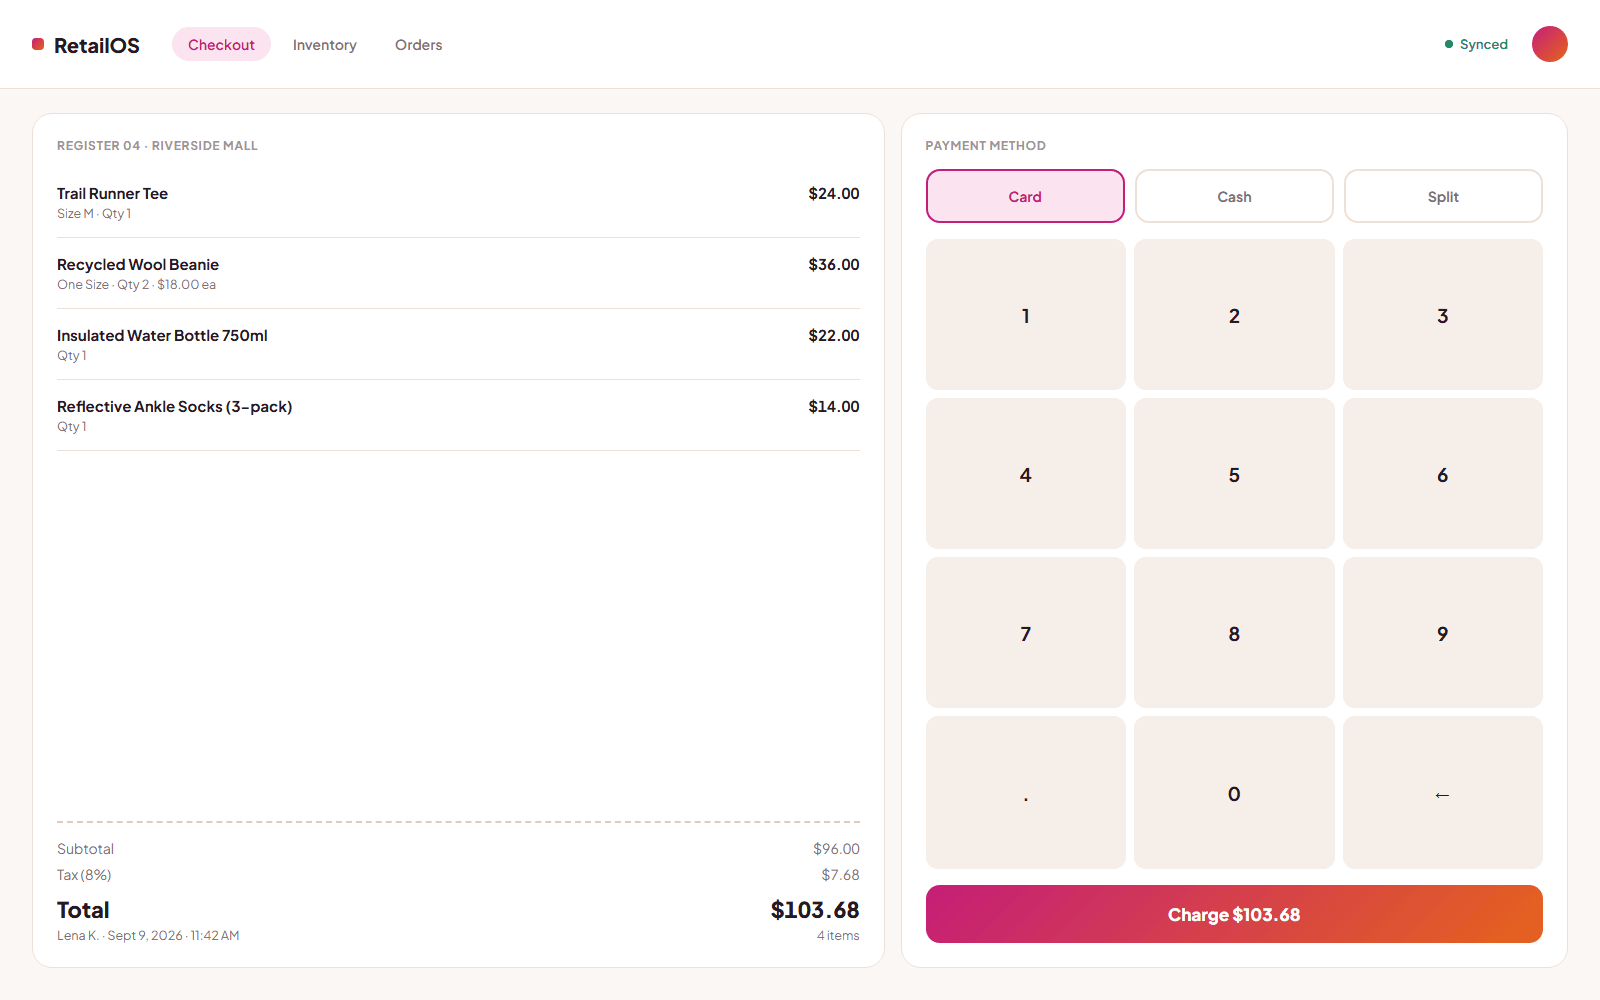
Task: Tap keypad digit 9
Action: (1442, 633)
